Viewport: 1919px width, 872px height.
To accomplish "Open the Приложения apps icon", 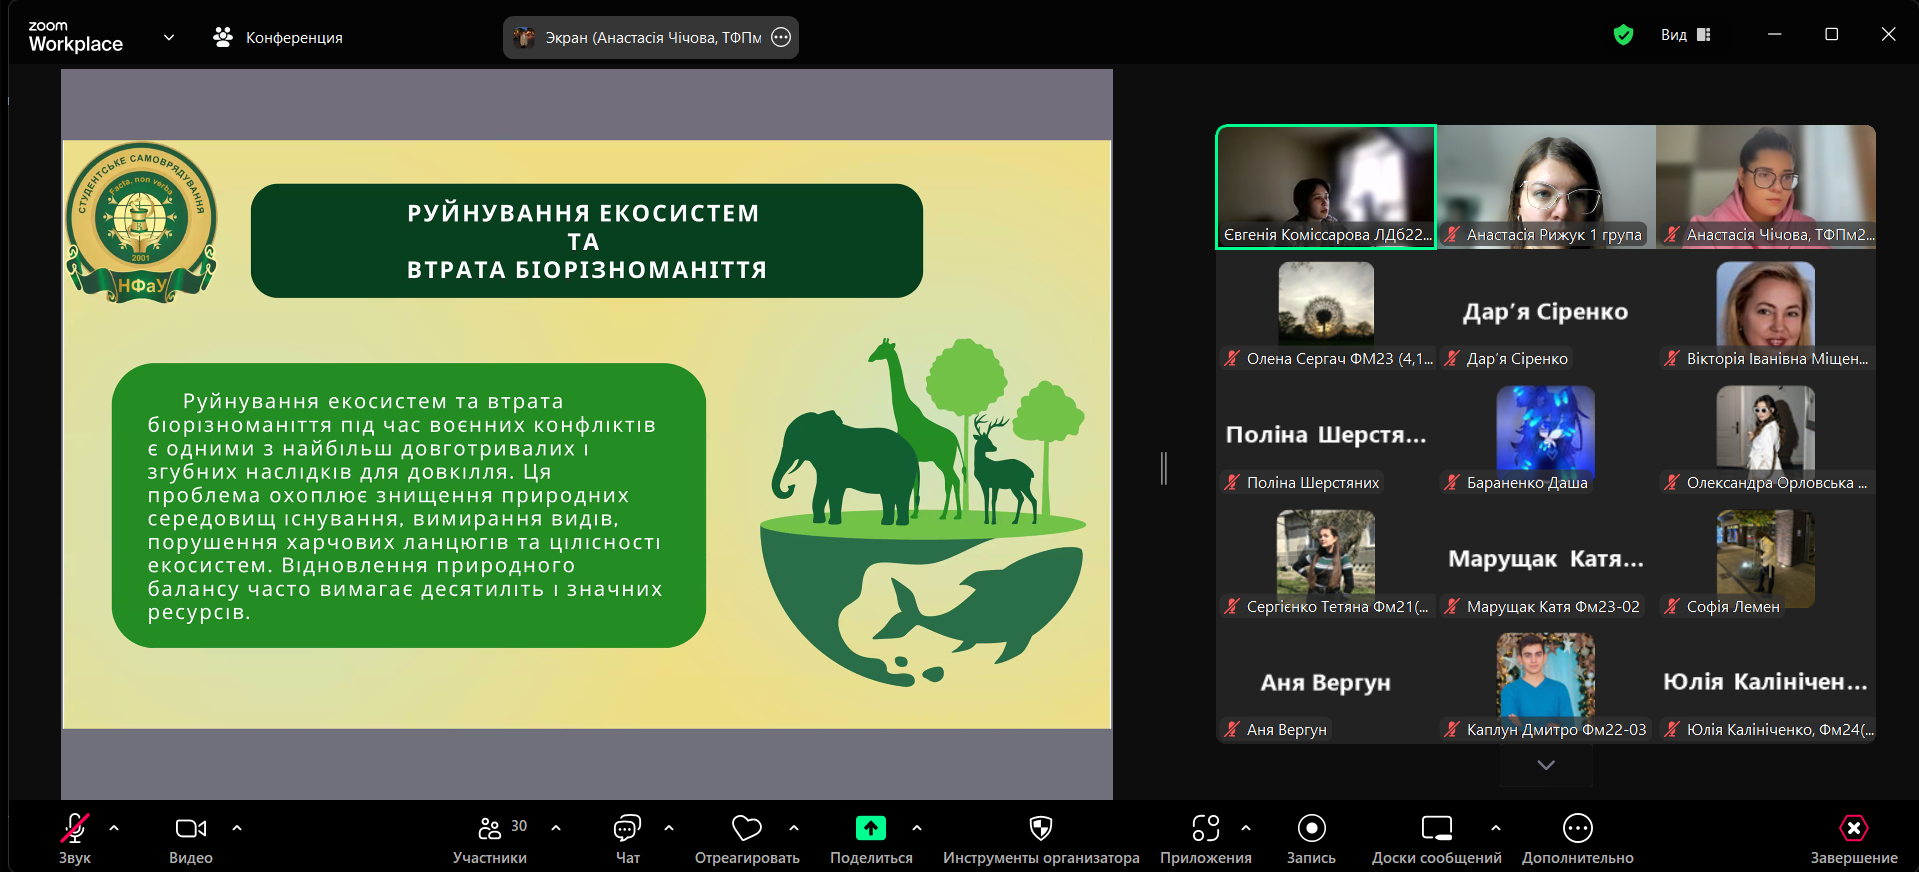I will [x=1206, y=828].
